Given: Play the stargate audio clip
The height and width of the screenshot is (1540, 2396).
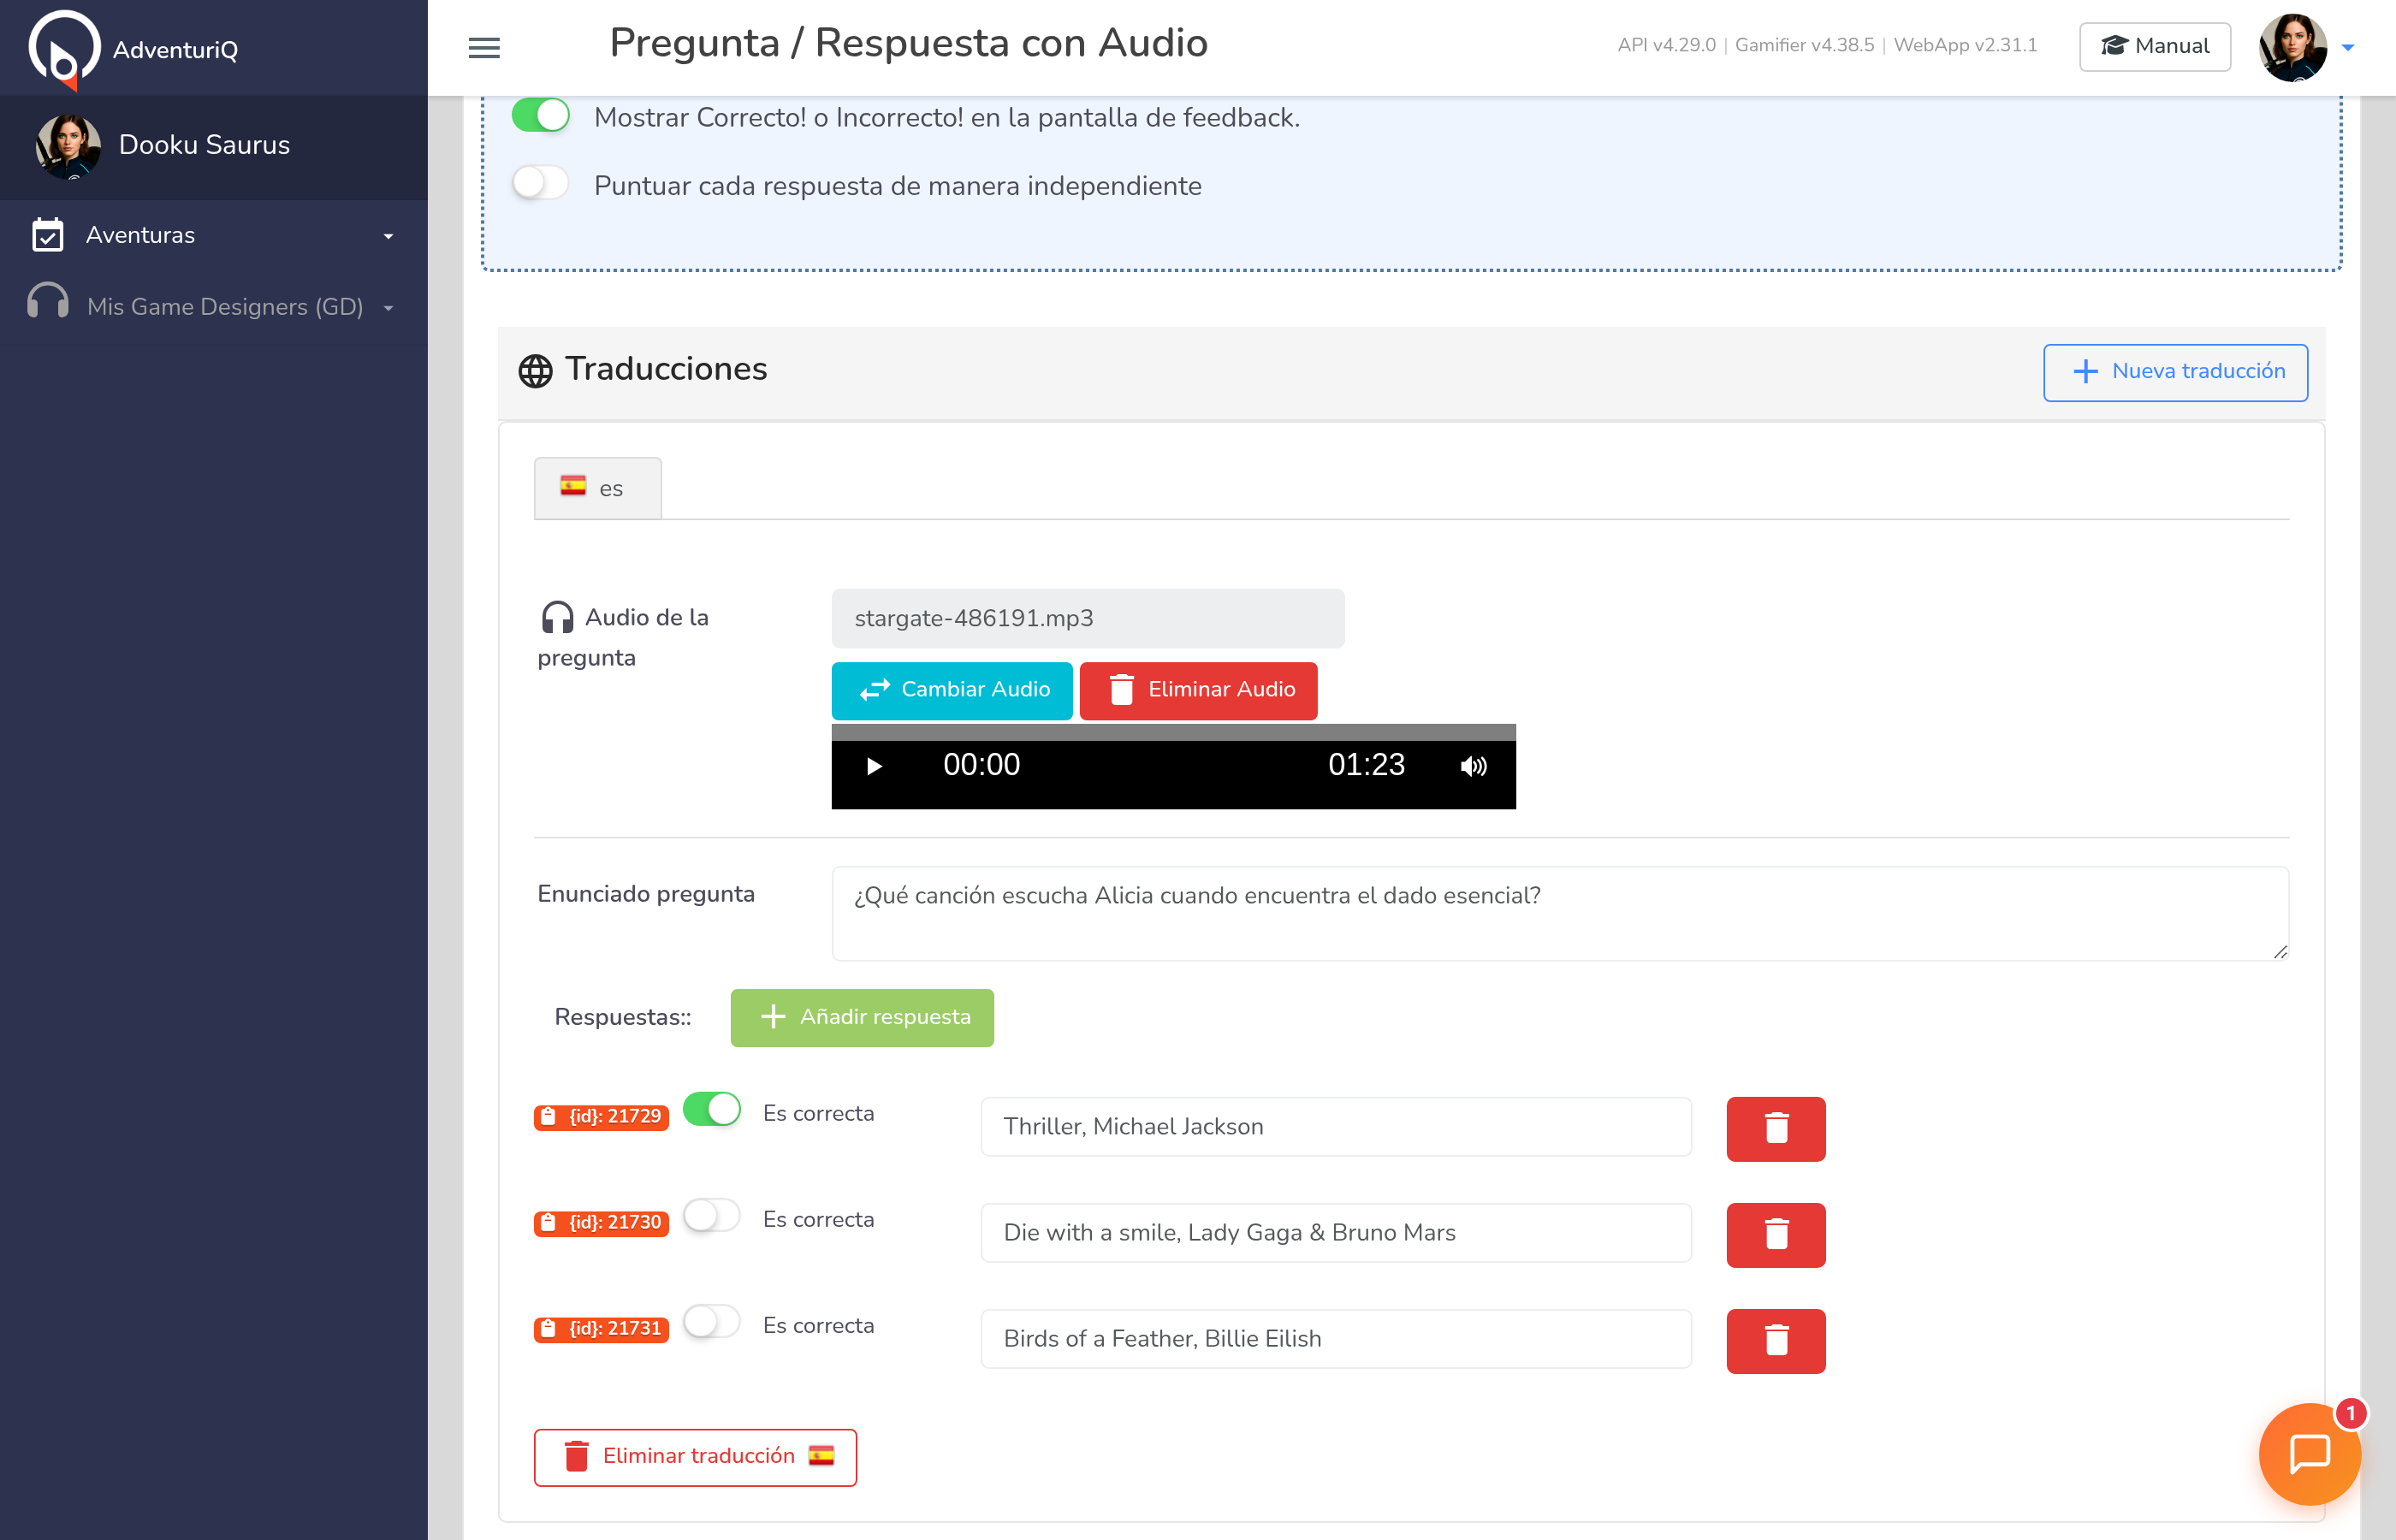Looking at the screenshot, I should [x=874, y=766].
